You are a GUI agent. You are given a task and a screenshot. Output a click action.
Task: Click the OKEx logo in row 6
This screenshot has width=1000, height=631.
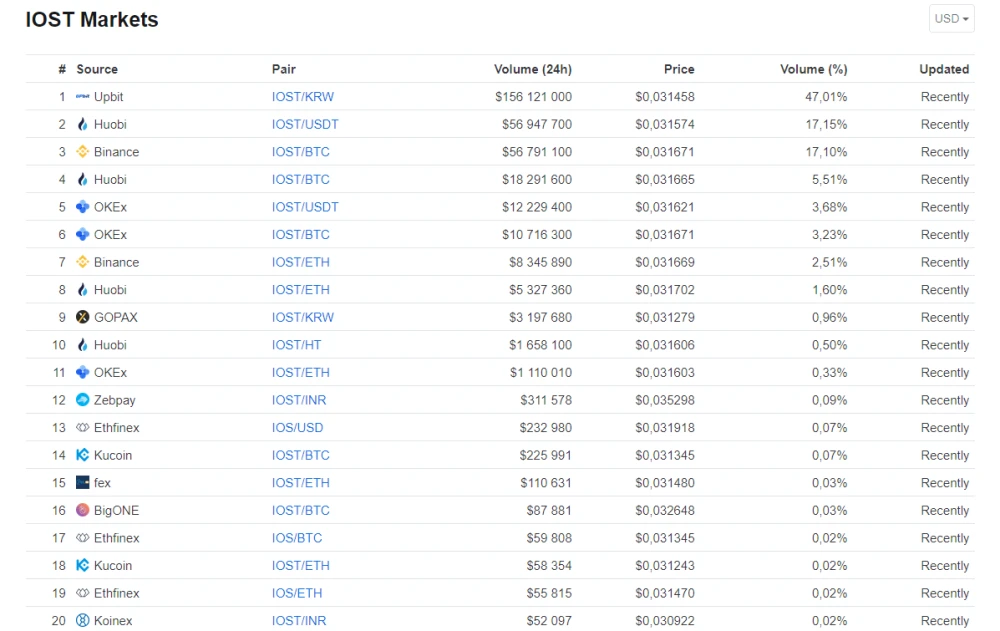tap(82, 235)
